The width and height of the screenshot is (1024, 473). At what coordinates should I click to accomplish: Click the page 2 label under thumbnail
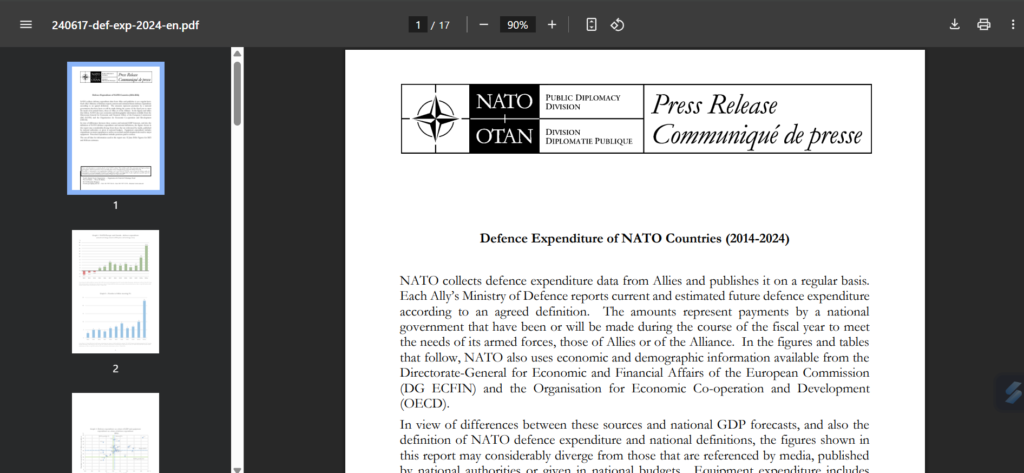pyautogui.click(x=116, y=368)
